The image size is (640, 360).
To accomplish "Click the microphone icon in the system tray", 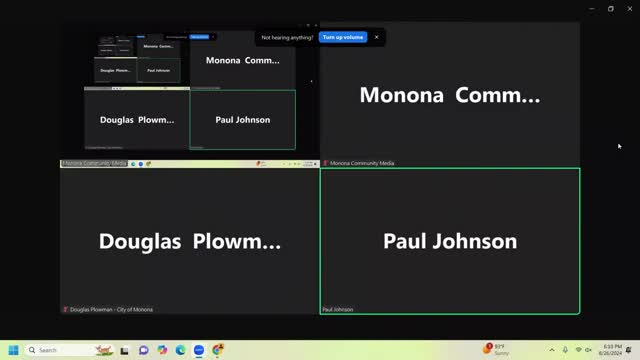I will pos(565,350).
